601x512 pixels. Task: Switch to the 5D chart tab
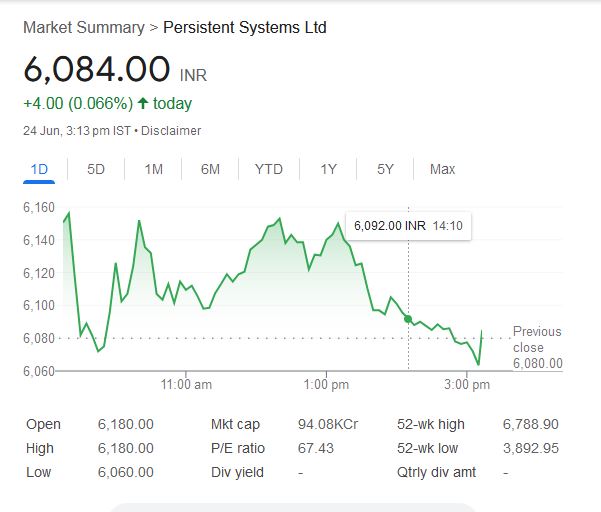[96, 169]
